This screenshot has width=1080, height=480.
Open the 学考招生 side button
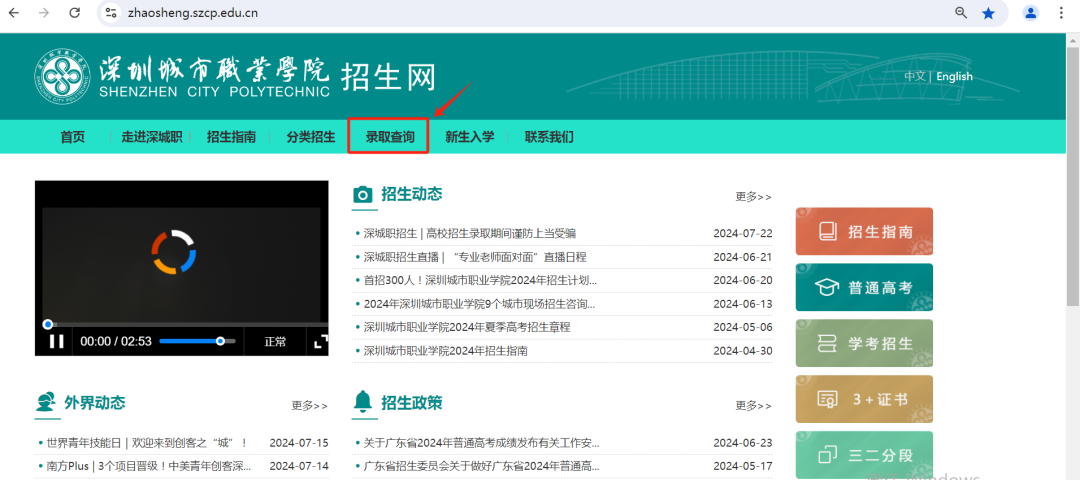(864, 343)
